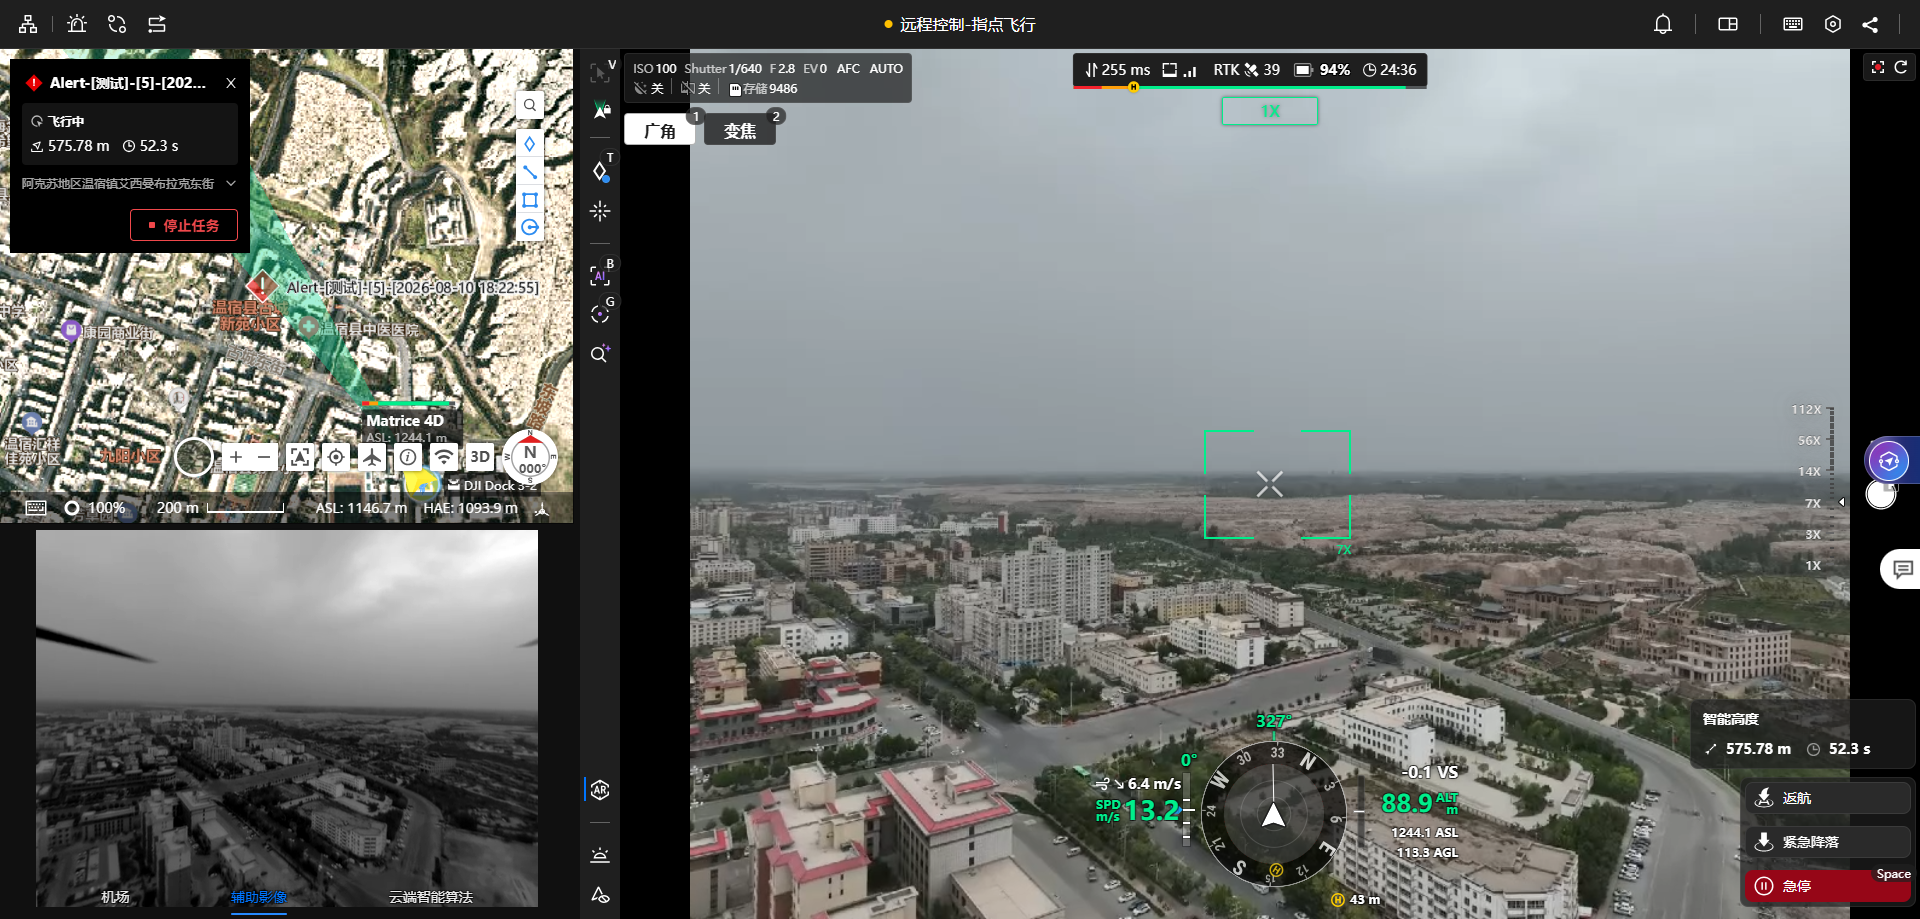Open the AUTO camera mode dropdown
Image resolution: width=1920 pixels, height=919 pixels.
pos(886,69)
